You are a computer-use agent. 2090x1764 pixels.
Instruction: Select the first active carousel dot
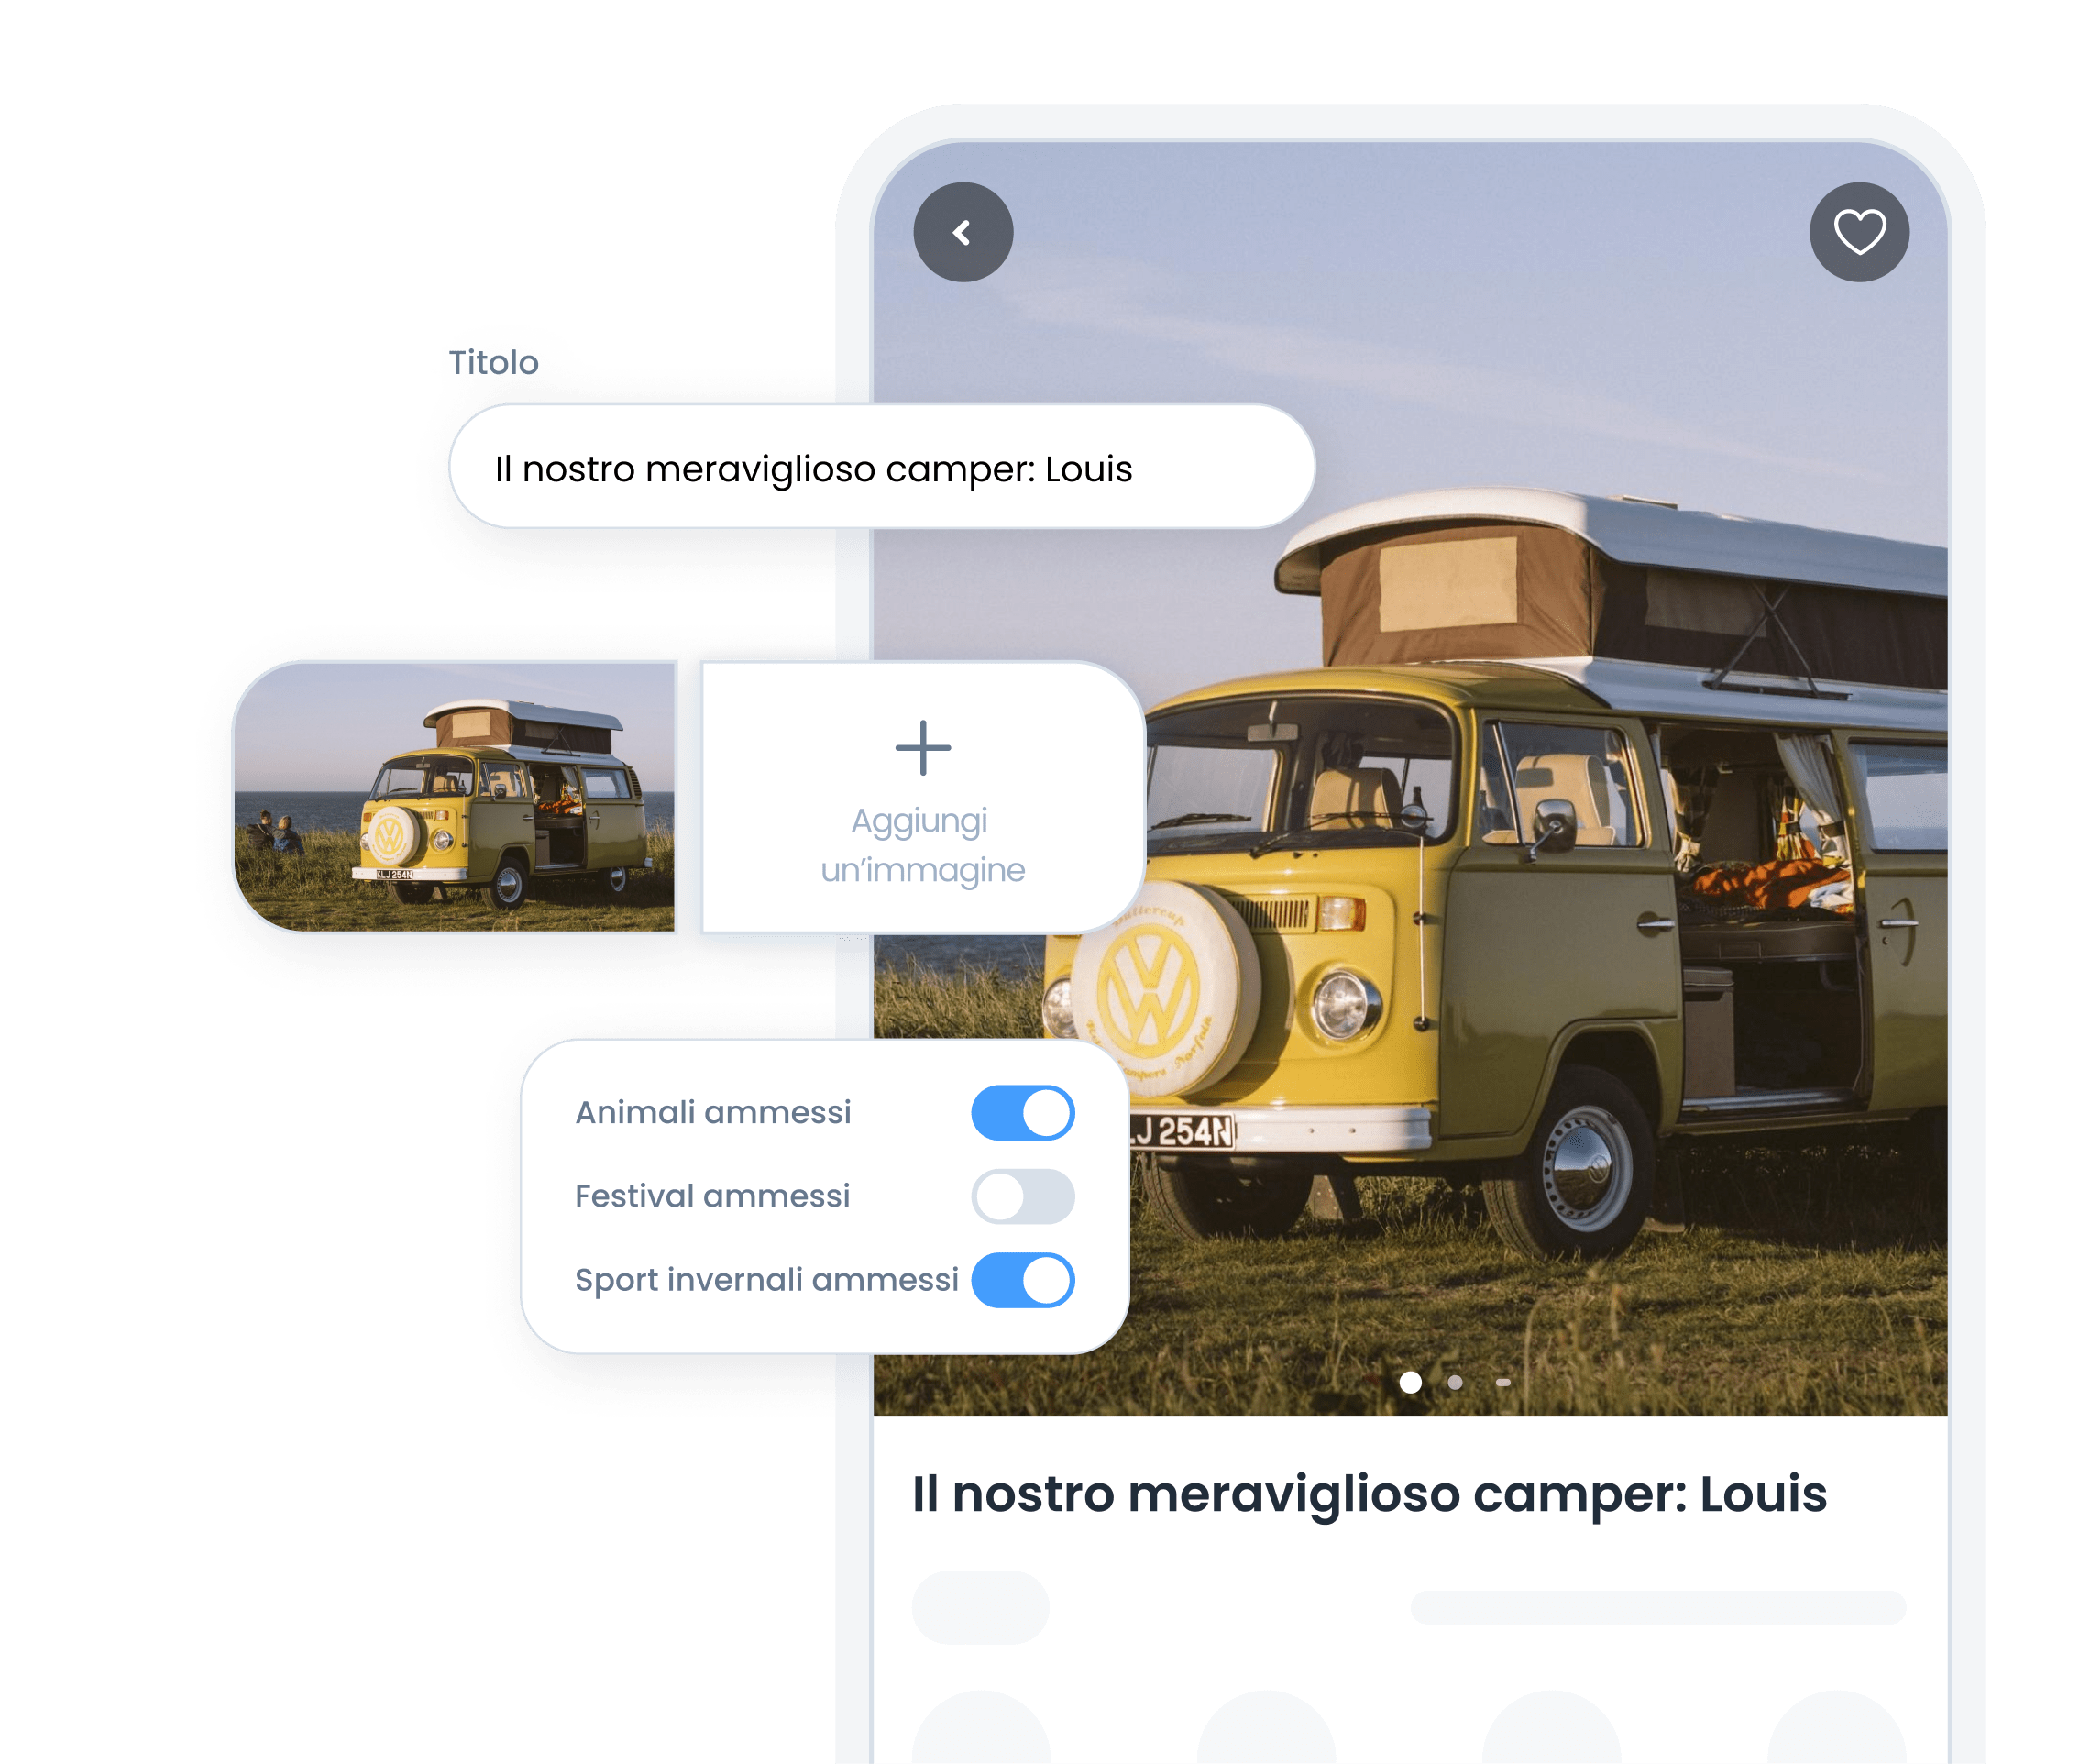1410,1382
